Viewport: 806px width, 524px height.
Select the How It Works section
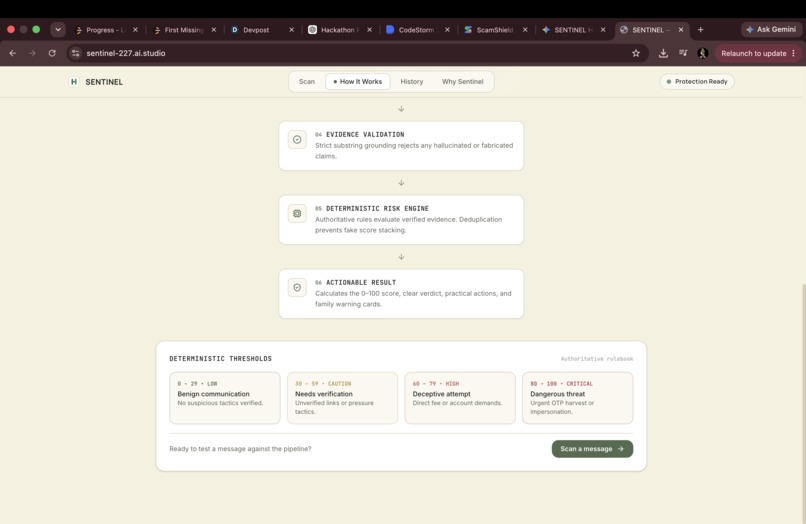click(x=357, y=82)
